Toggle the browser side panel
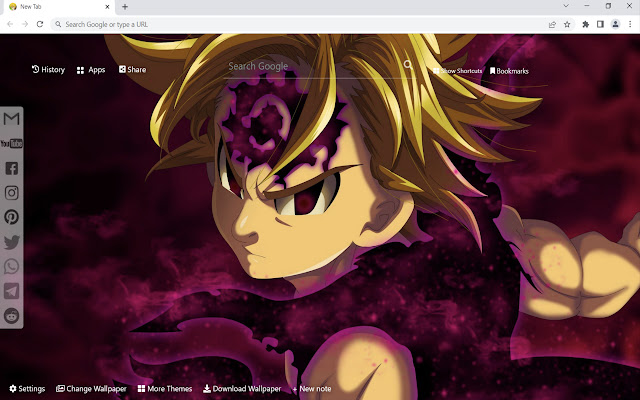This screenshot has height=400, width=640. coord(600,24)
